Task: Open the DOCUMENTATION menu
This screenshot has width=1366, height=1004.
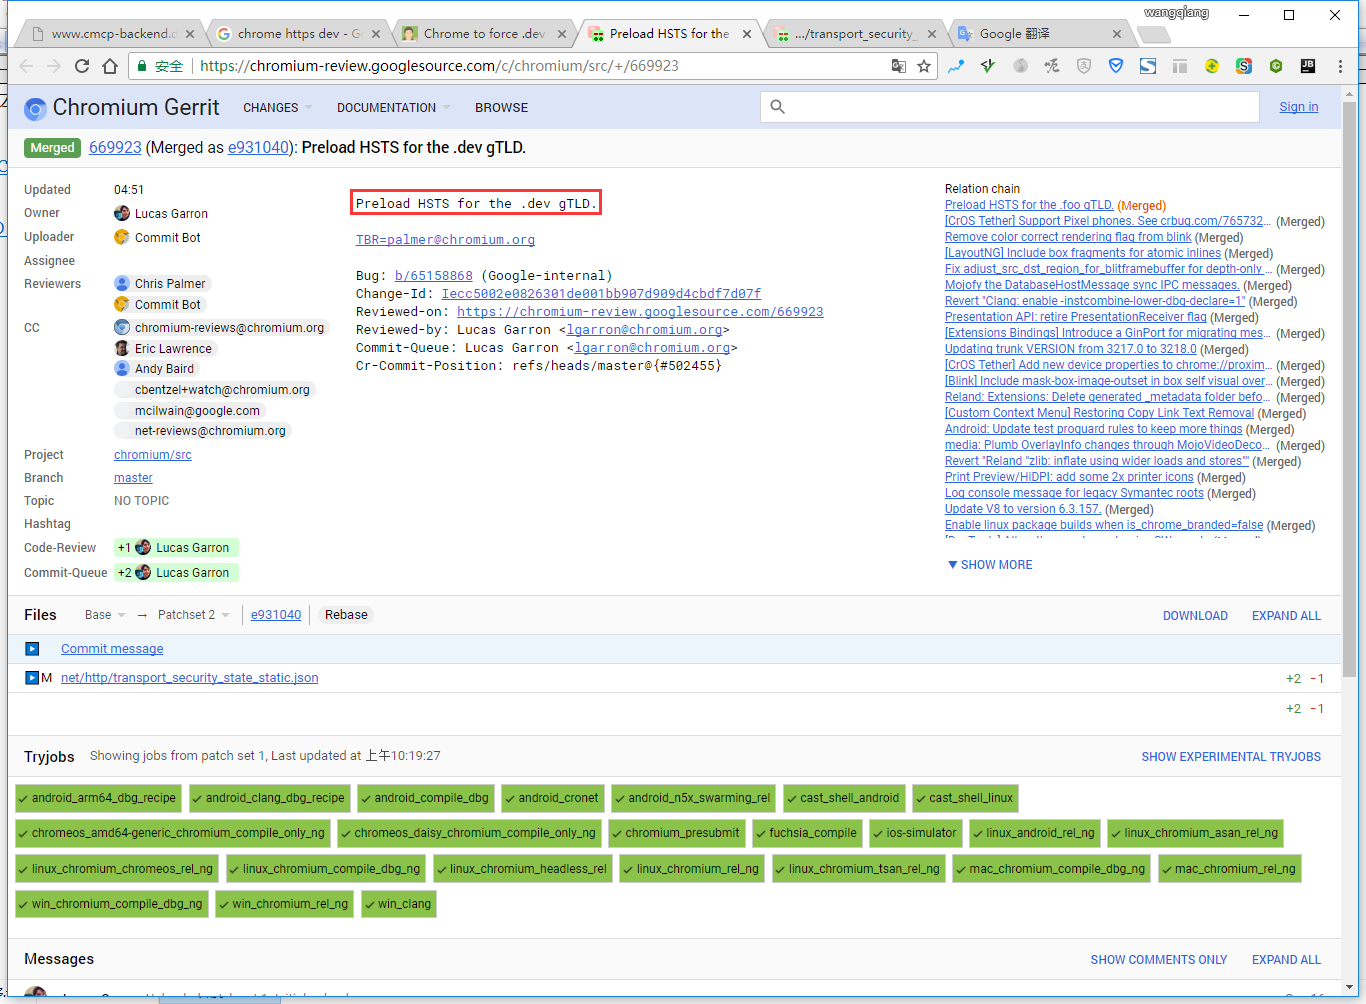Action: [x=393, y=108]
